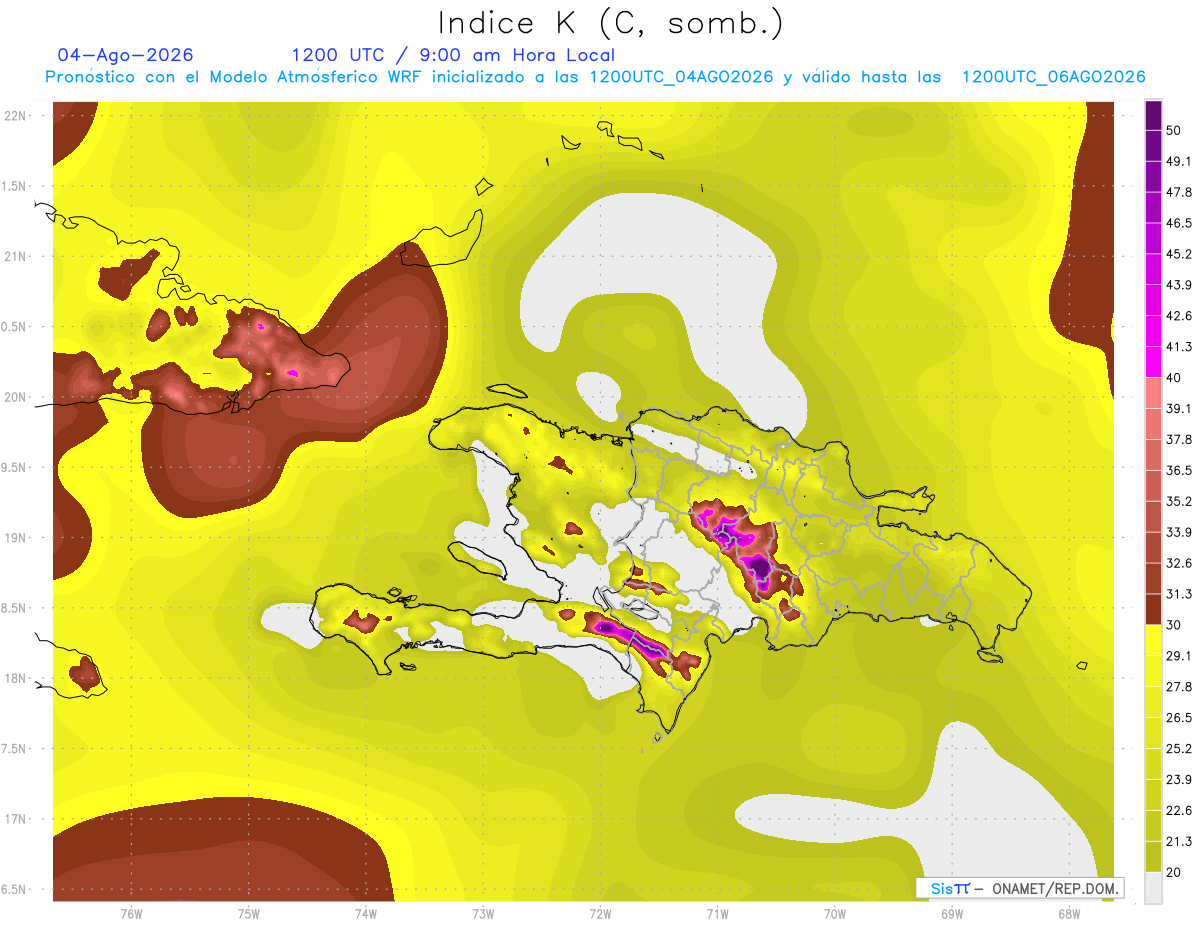Click the "76W" longitude label
This screenshot has width=1200, height=927.
click(131, 914)
